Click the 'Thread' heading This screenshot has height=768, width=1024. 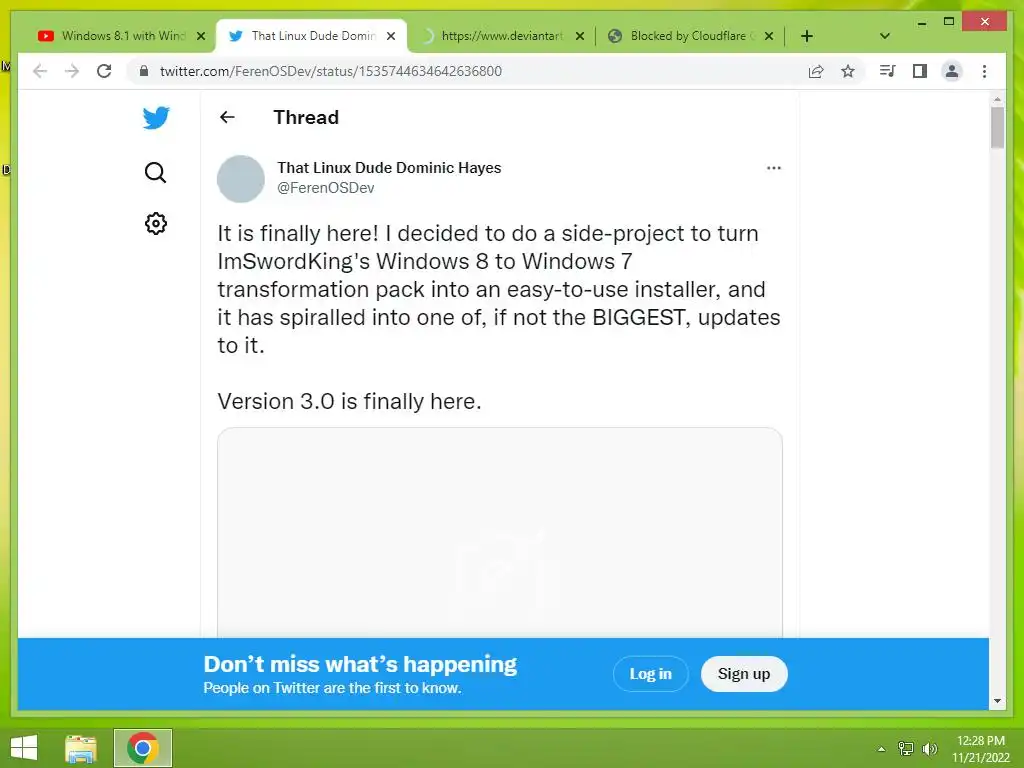pos(306,118)
